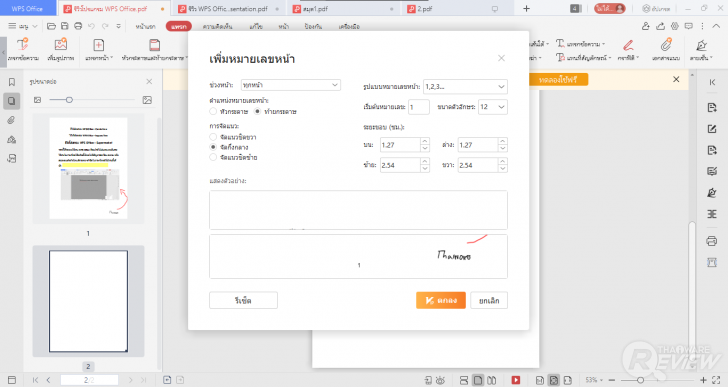Viewport: 728px width, 387px height.
Task: Open a new tab with plus button
Action: tap(526, 9)
